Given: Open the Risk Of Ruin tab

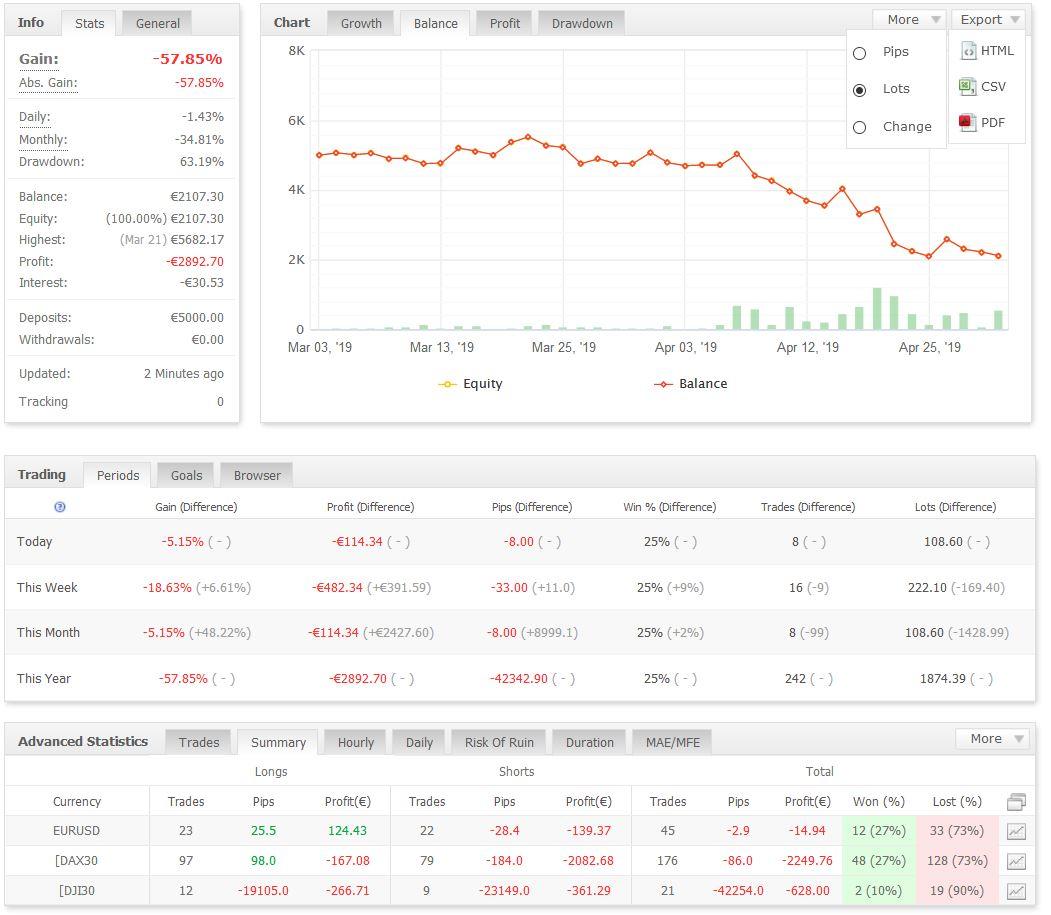Looking at the screenshot, I should pyautogui.click(x=499, y=742).
